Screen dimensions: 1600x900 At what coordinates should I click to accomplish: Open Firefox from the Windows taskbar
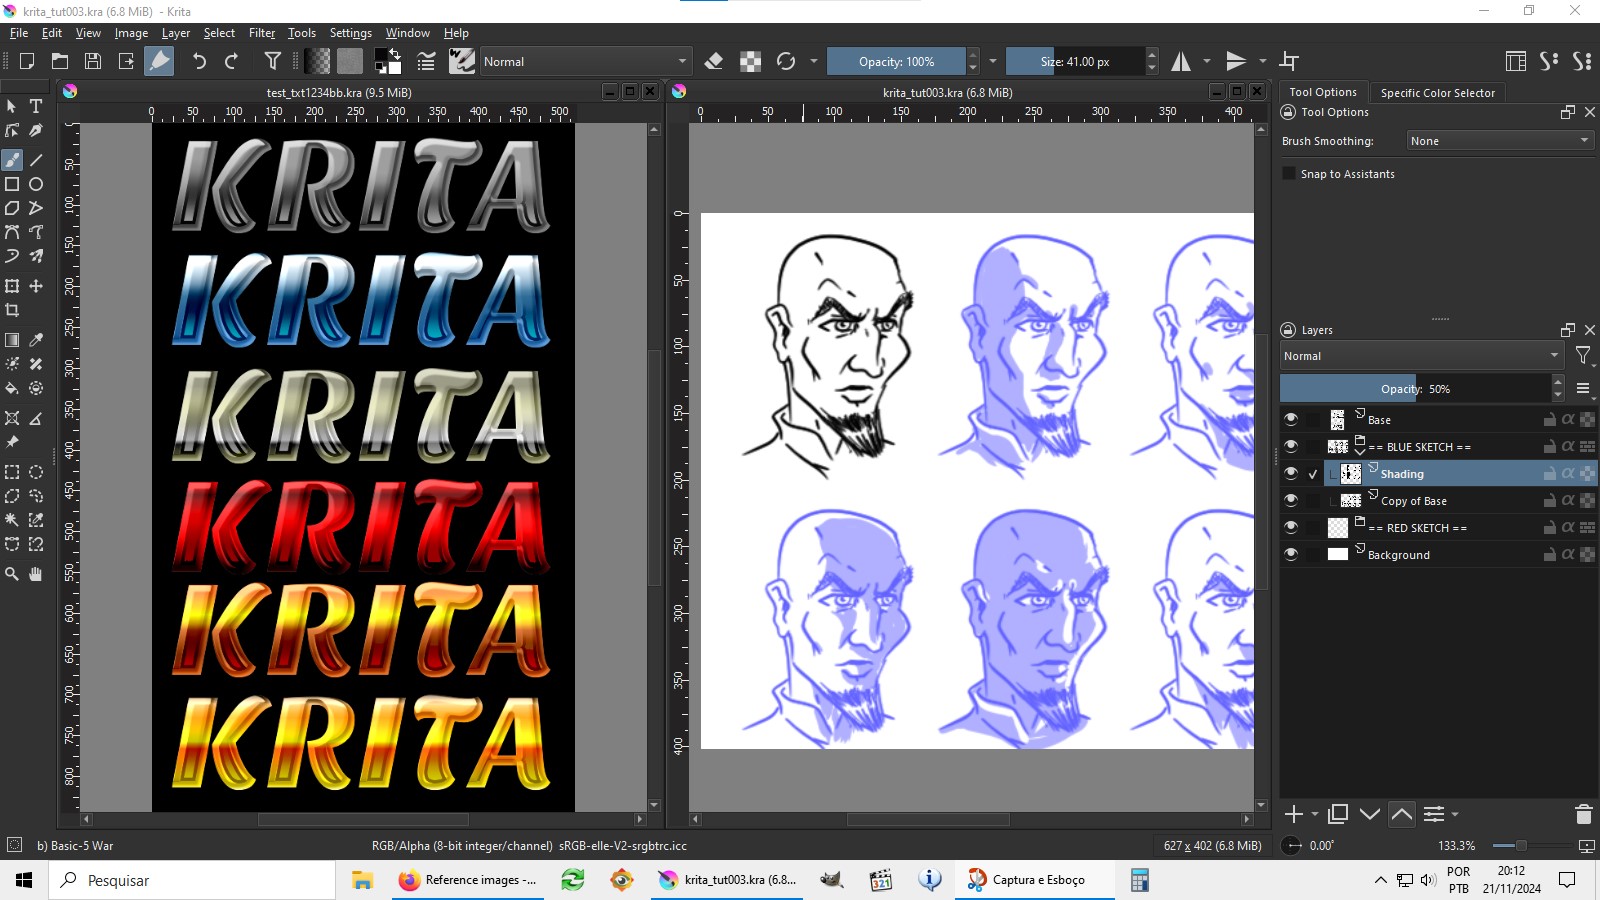click(x=468, y=880)
